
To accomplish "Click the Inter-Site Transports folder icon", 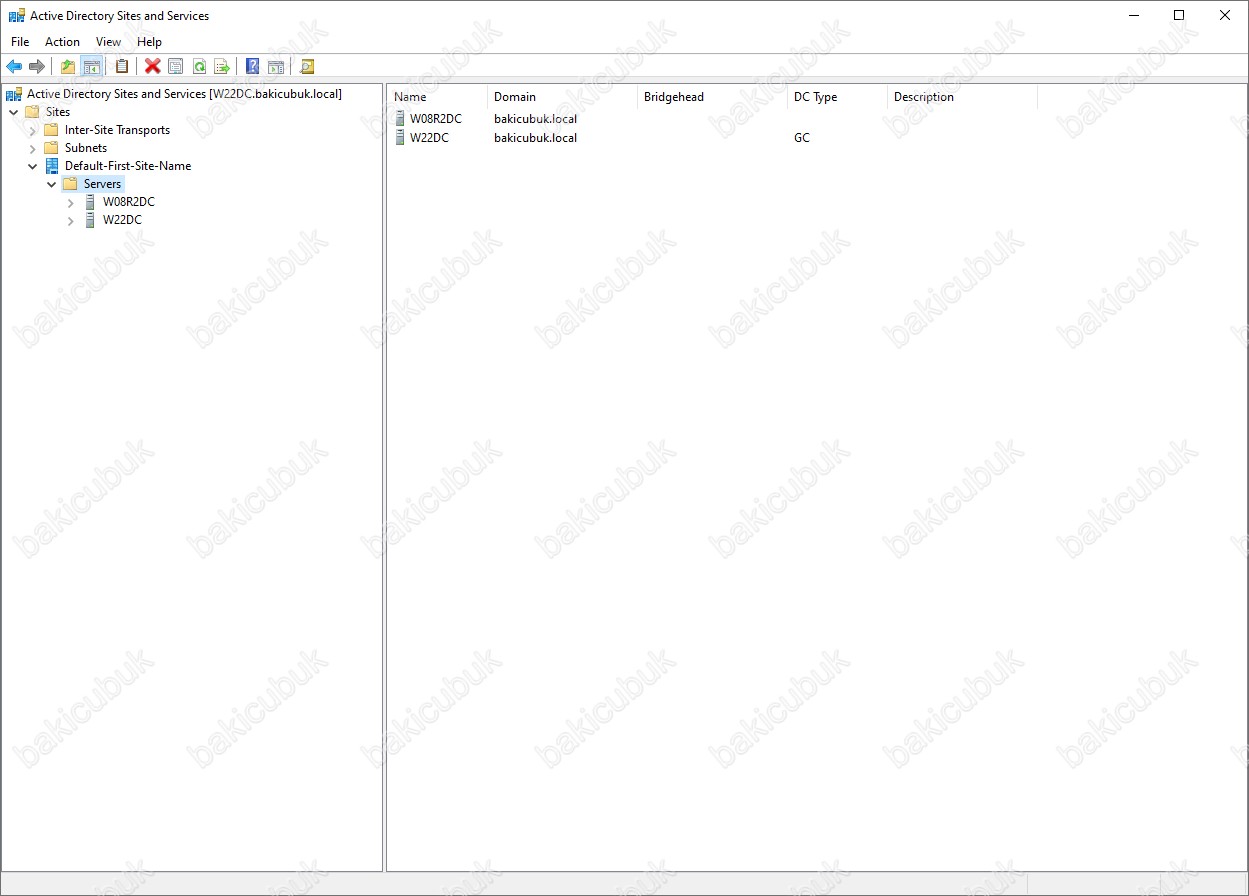I will (x=52, y=130).
